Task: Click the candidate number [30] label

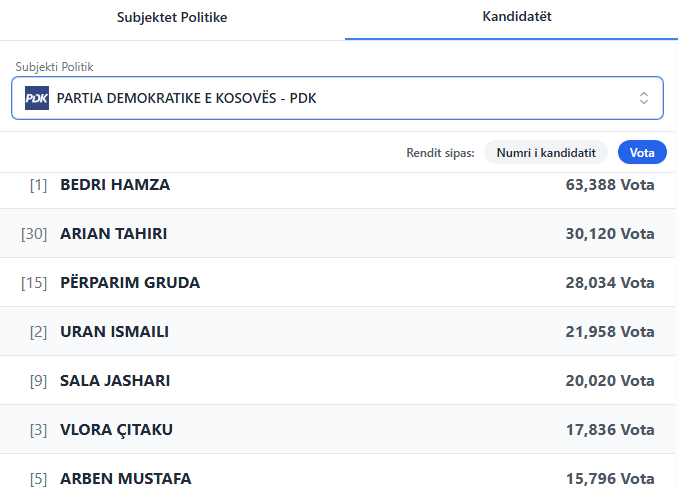Action: pos(34,234)
